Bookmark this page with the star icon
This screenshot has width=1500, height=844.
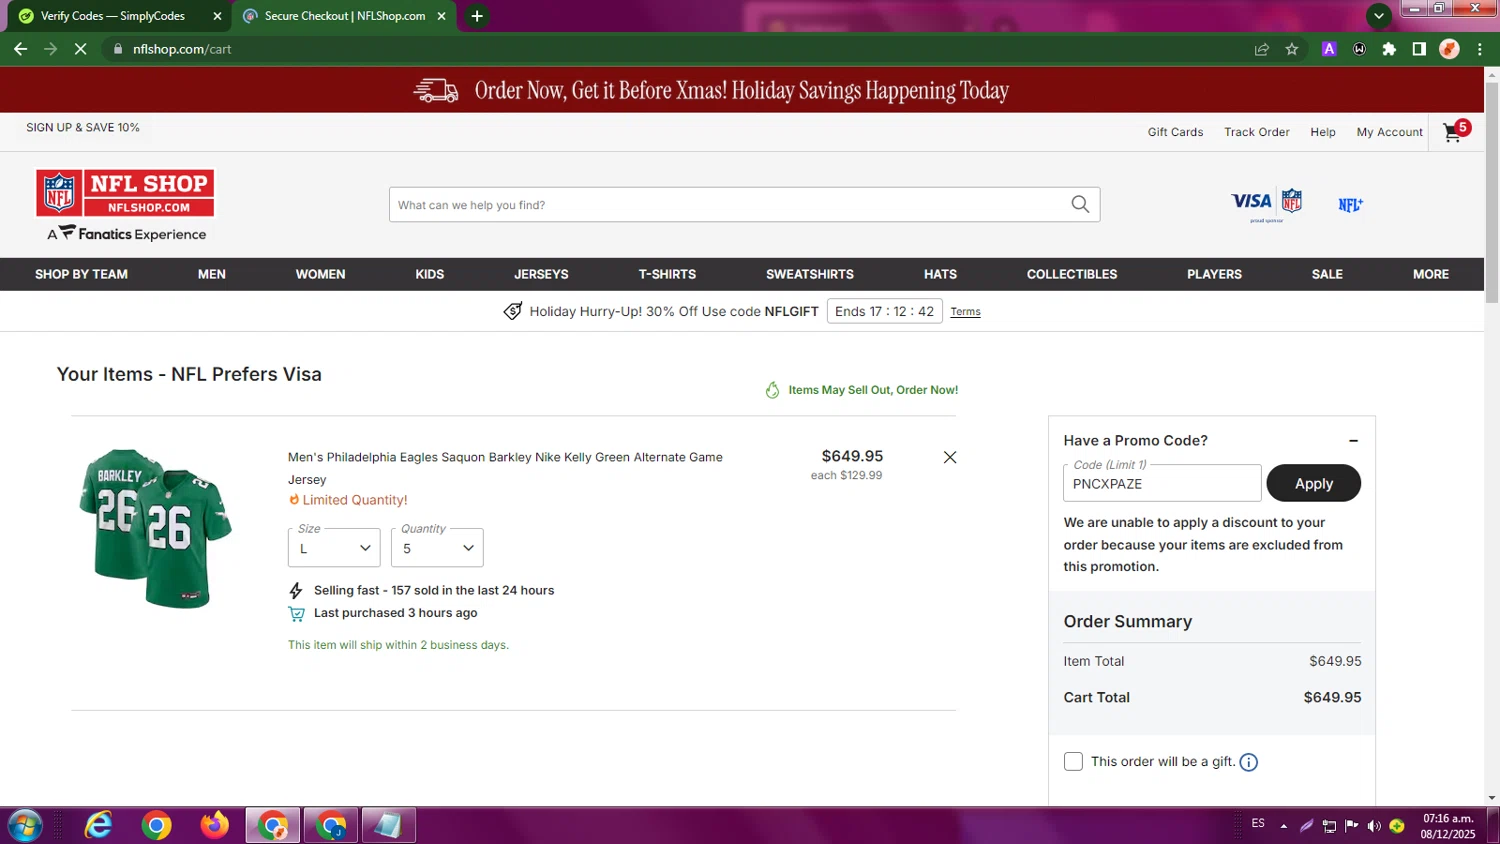(1292, 49)
